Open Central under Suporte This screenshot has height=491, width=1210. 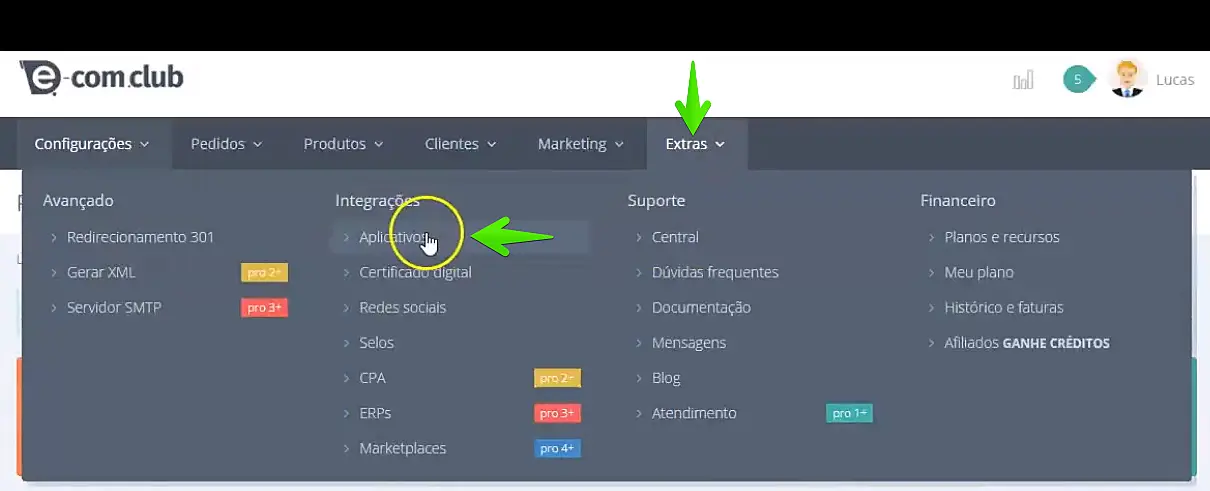[675, 237]
